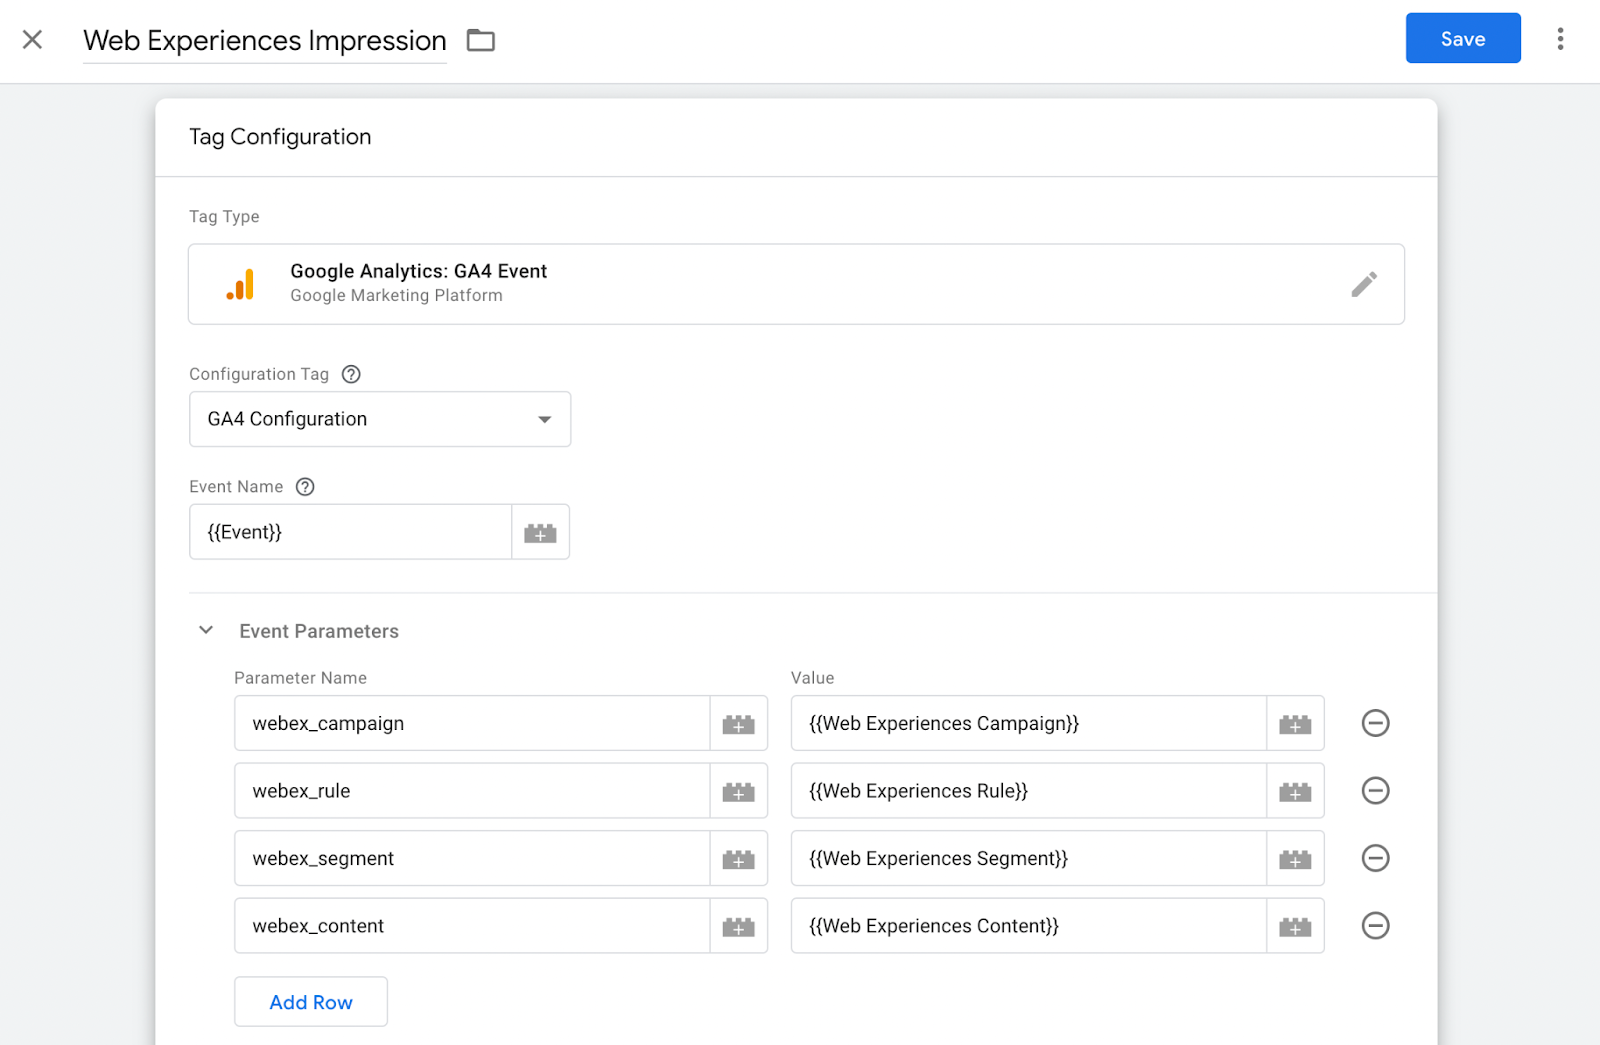The height and width of the screenshot is (1045, 1600).
Task: Insert variable for webex_campaign name
Action: click(x=739, y=724)
